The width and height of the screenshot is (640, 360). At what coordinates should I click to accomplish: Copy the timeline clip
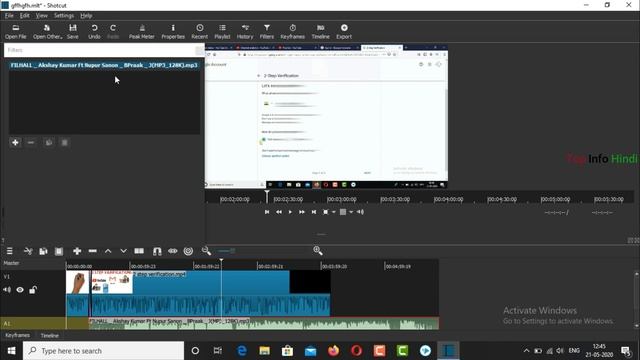(x=43, y=251)
